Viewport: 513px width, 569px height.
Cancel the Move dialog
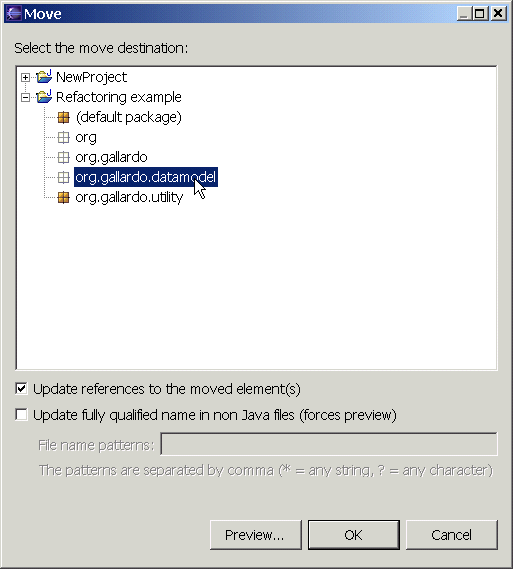pos(452,535)
